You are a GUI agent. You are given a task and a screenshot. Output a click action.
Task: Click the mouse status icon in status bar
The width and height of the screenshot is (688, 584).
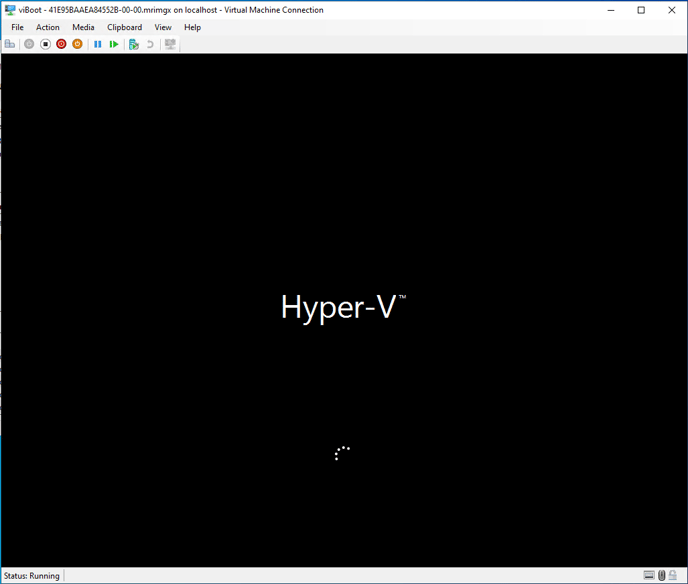pyautogui.click(x=662, y=575)
